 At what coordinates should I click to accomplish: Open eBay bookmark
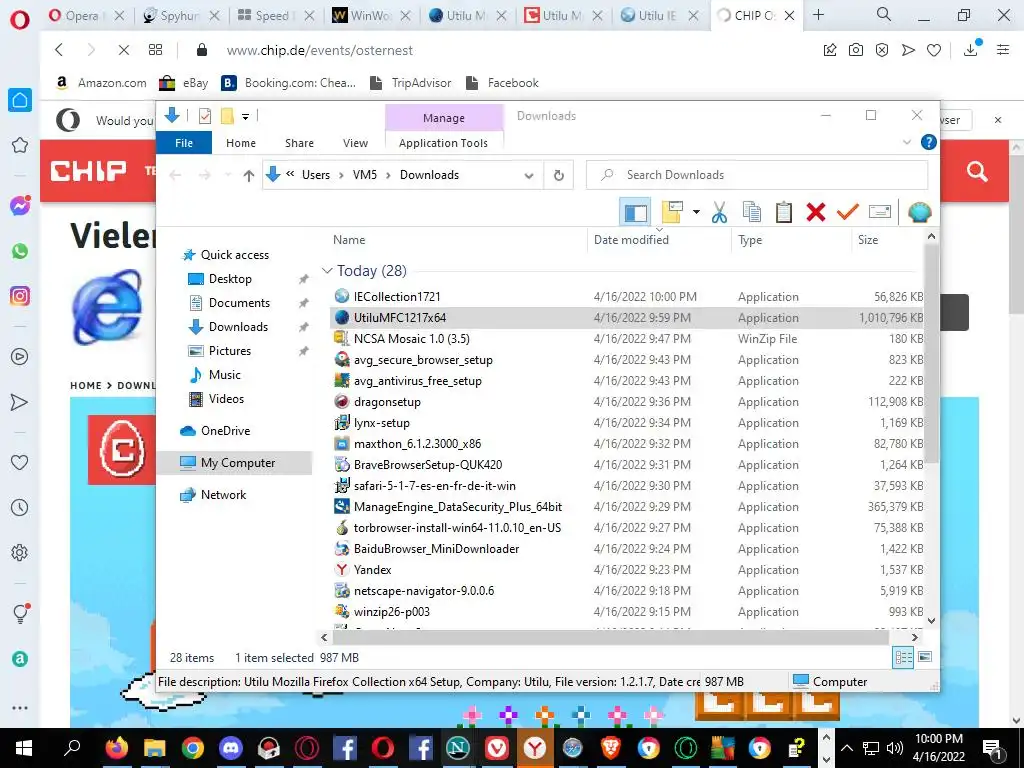coord(184,83)
